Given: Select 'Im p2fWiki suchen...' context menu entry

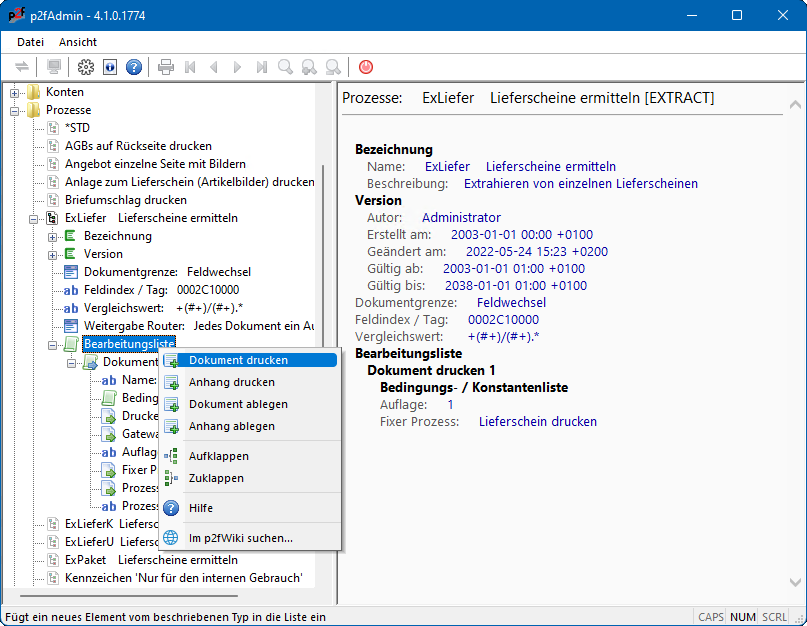Looking at the screenshot, I should [x=240, y=538].
